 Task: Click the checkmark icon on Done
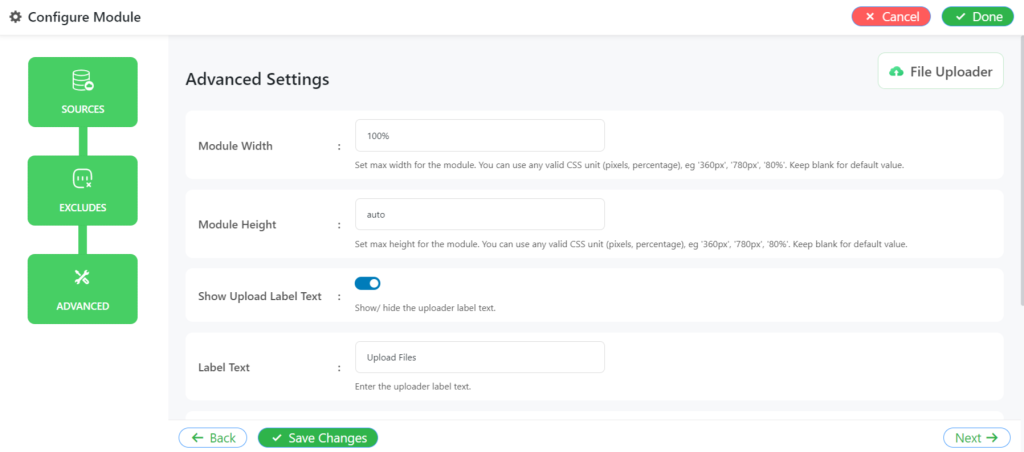pos(960,17)
